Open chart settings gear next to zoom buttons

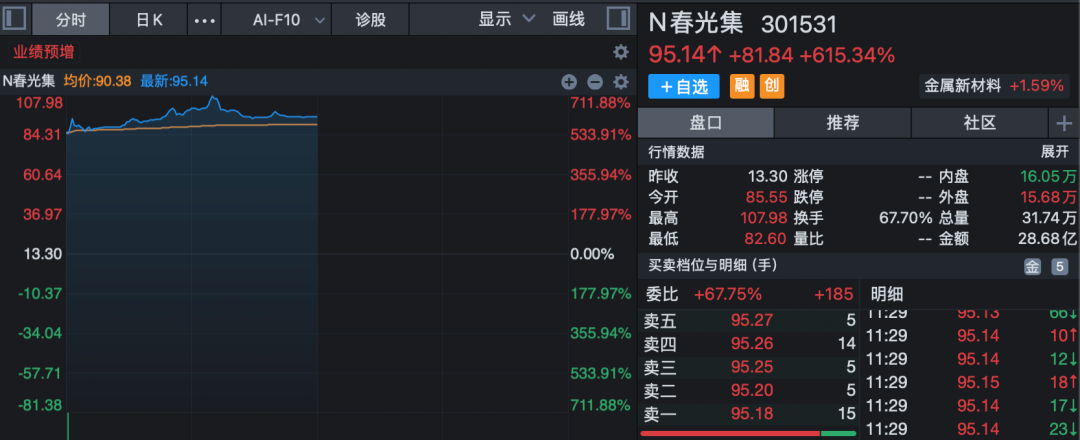(x=621, y=82)
